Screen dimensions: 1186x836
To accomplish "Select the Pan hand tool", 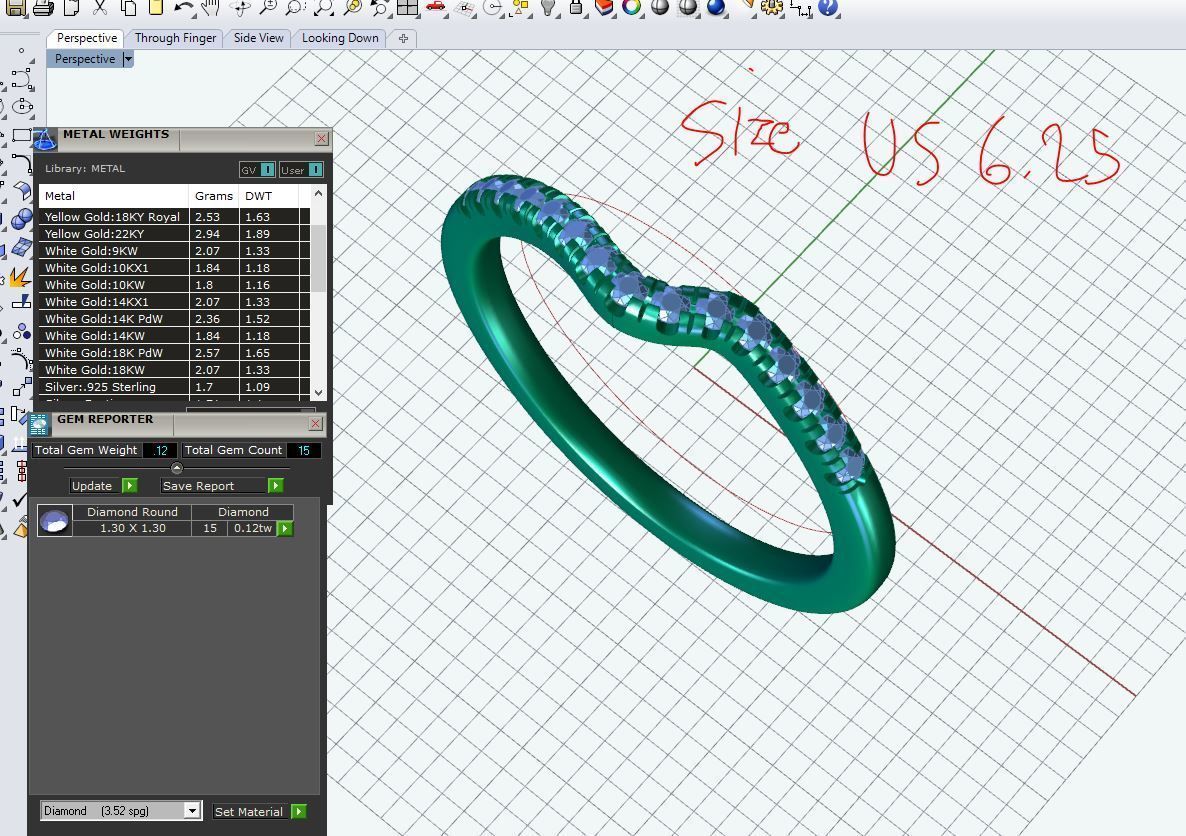I will (x=211, y=8).
